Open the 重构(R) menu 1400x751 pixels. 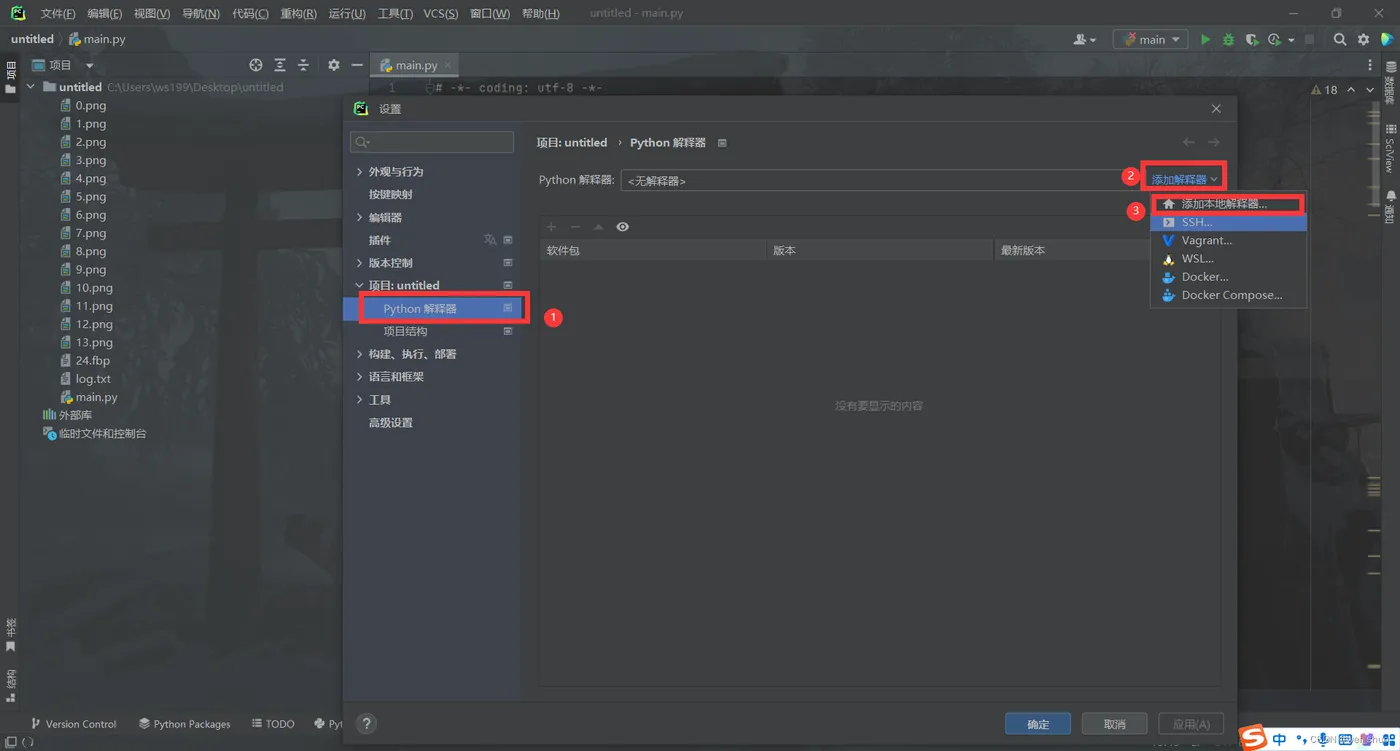pyautogui.click(x=298, y=14)
